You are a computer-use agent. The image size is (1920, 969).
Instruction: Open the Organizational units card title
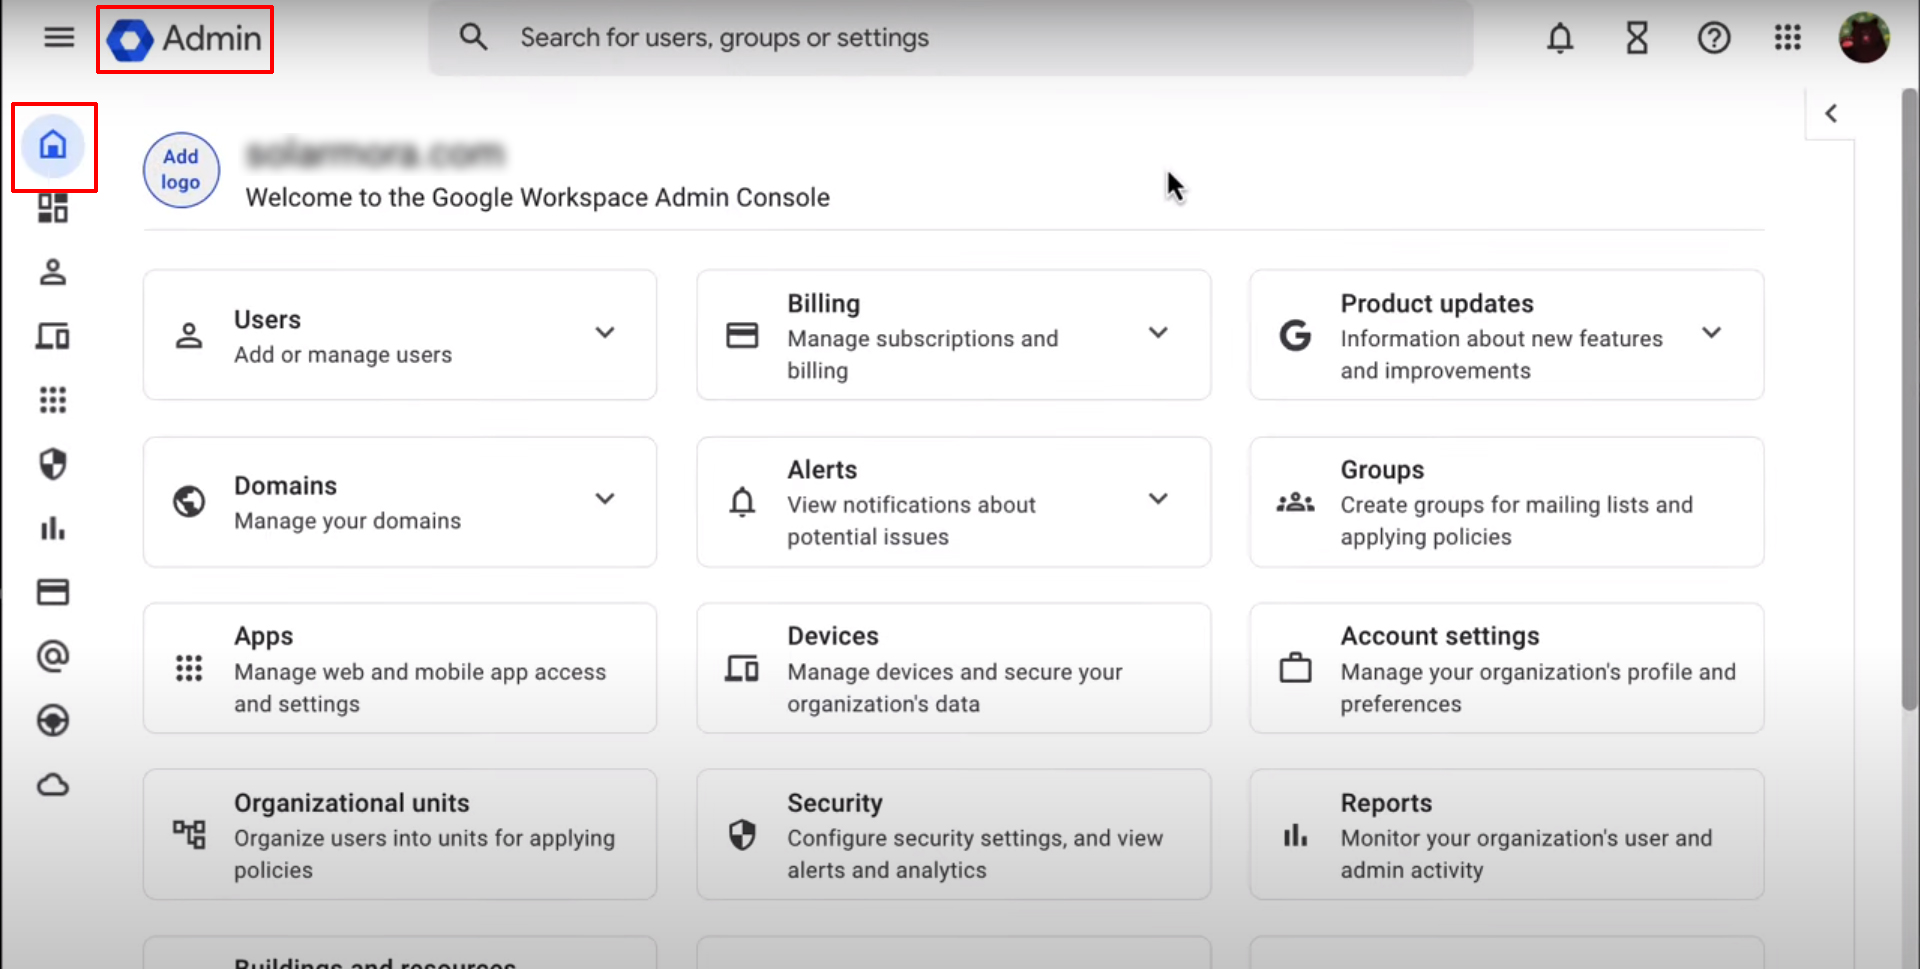(352, 803)
